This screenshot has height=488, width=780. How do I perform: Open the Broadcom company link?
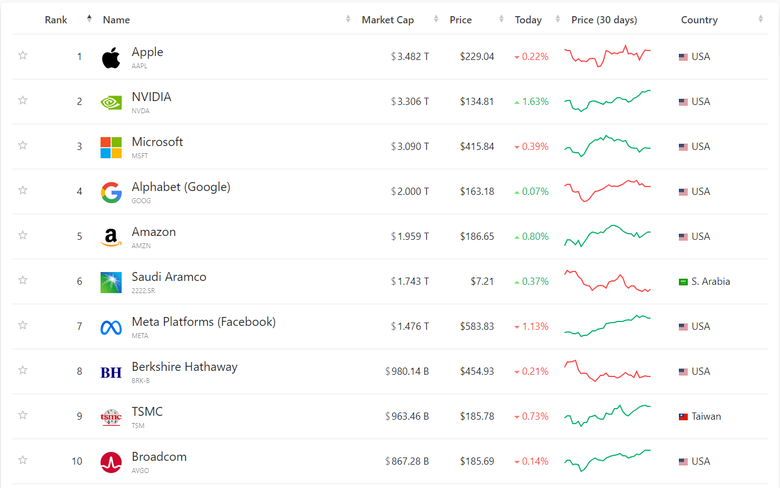[159, 457]
